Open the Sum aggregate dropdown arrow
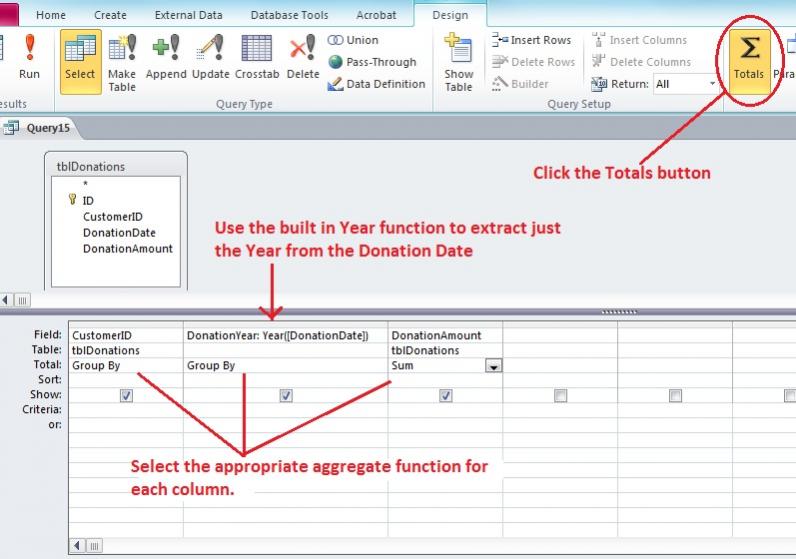This screenshot has height=559, width=796. (493, 366)
